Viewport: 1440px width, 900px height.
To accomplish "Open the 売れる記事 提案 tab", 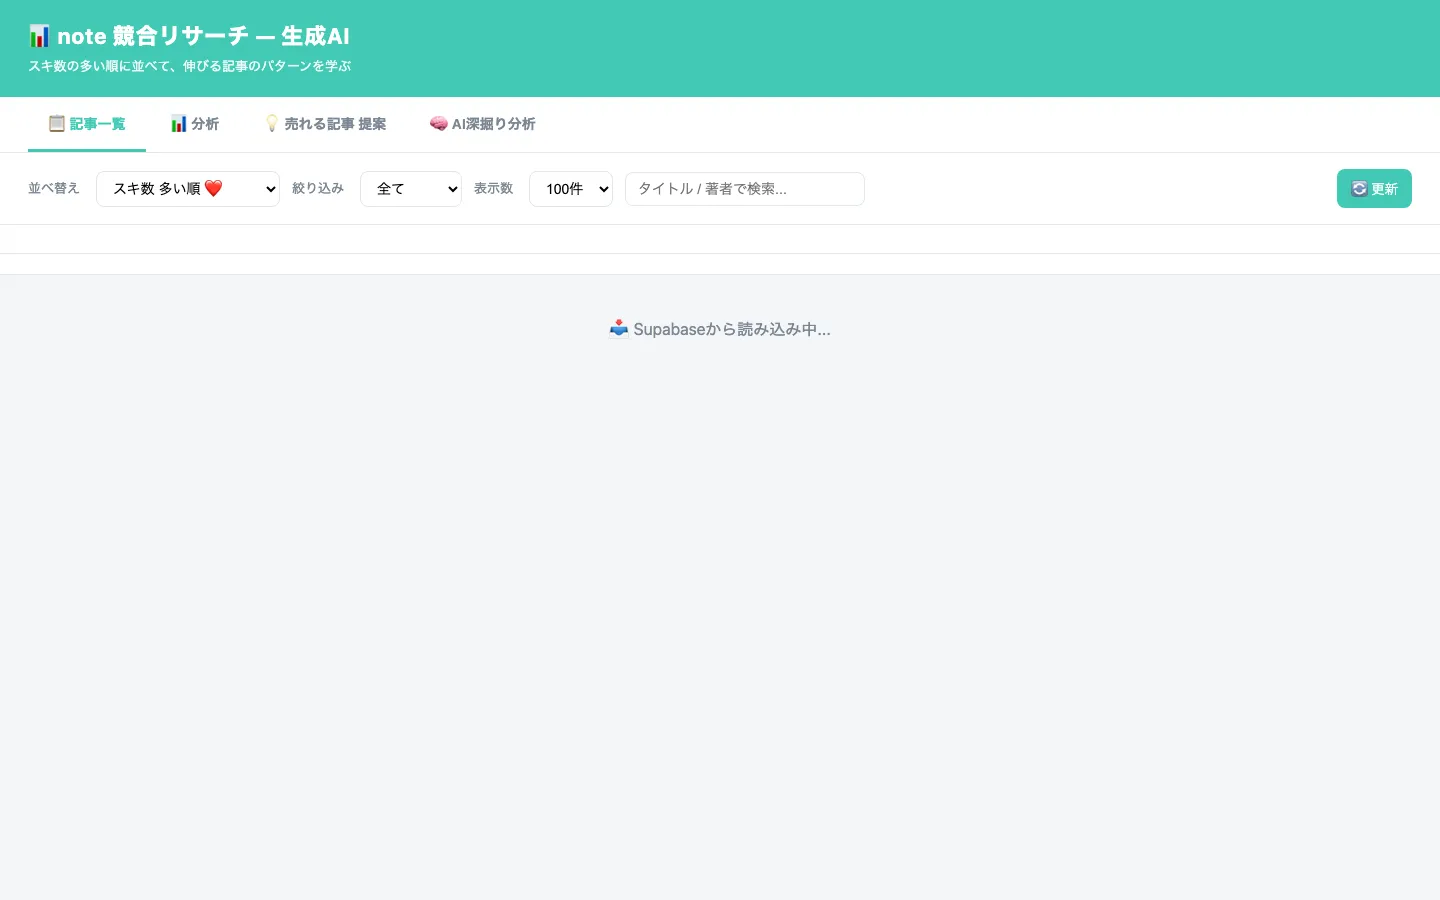I will click(x=325, y=124).
